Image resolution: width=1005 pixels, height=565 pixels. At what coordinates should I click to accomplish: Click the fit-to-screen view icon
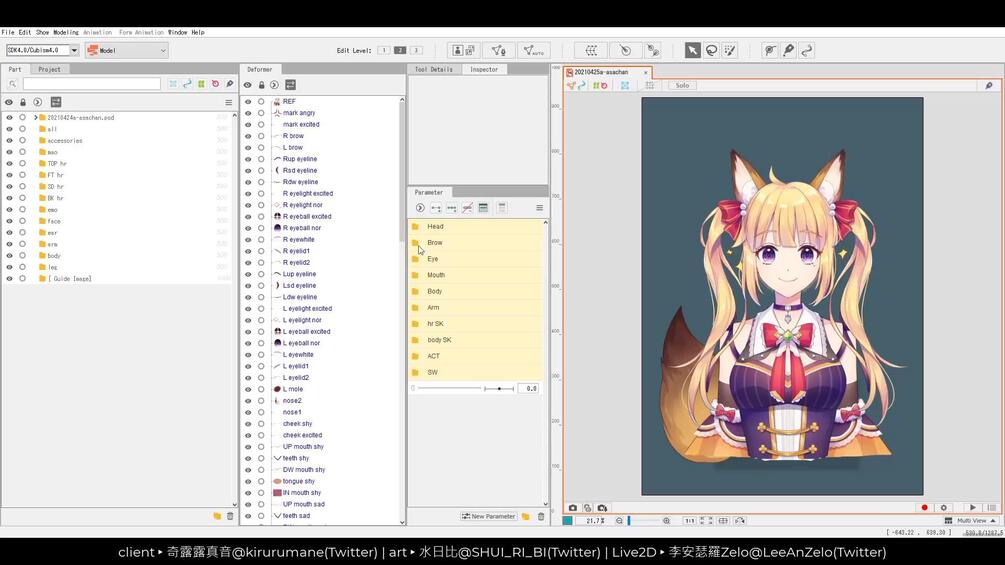[706, 521]
